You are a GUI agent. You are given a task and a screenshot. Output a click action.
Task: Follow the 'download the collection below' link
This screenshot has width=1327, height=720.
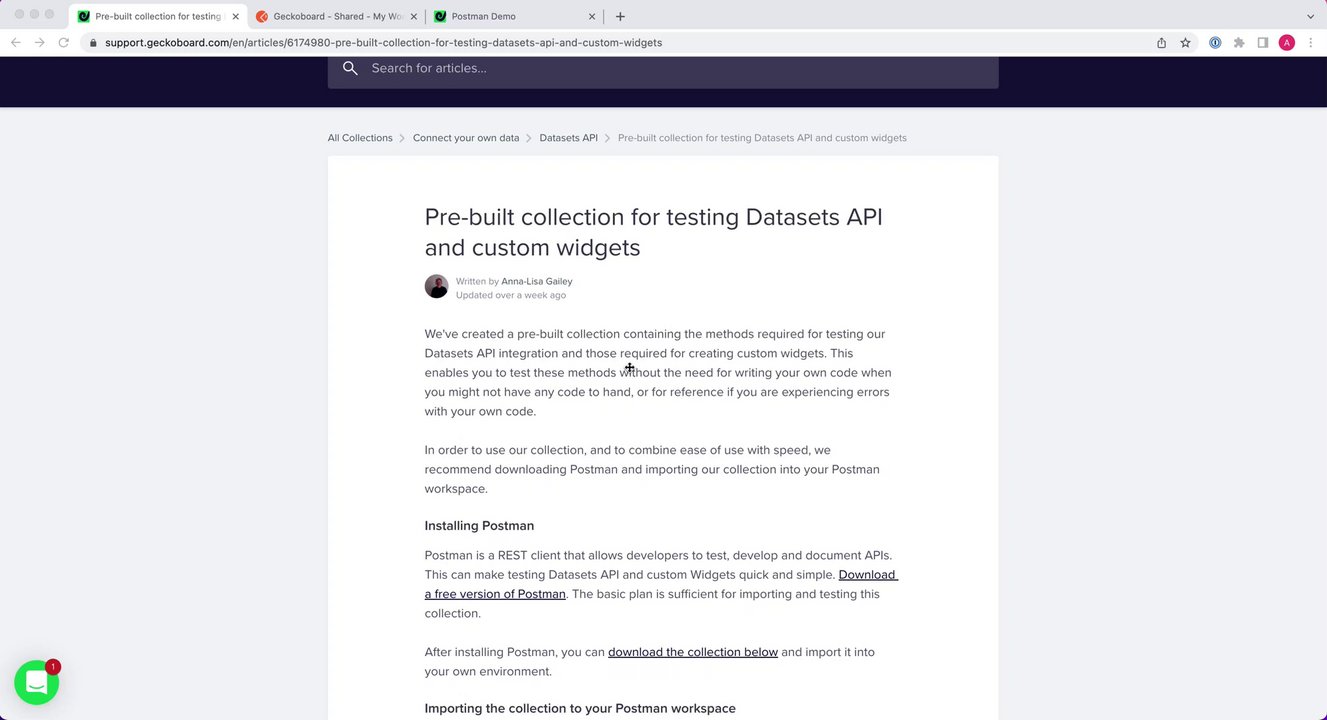(x=692, y=652)
